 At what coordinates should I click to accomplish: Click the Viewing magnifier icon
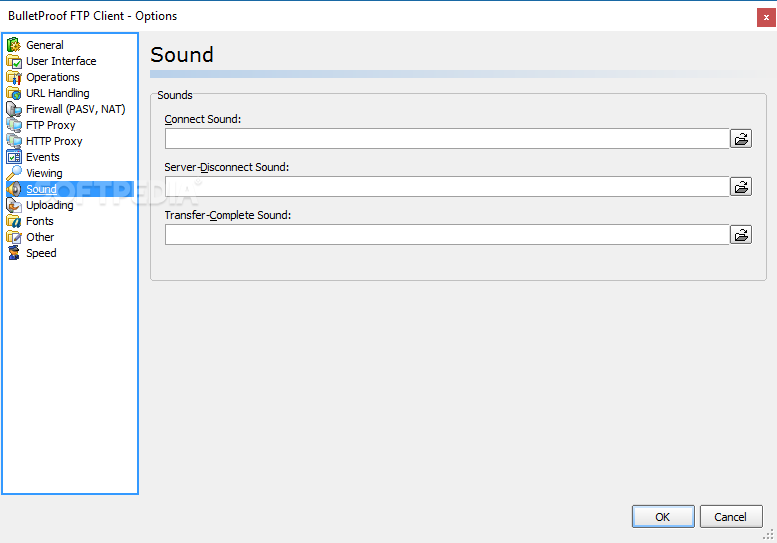click(x=14, y=173)
